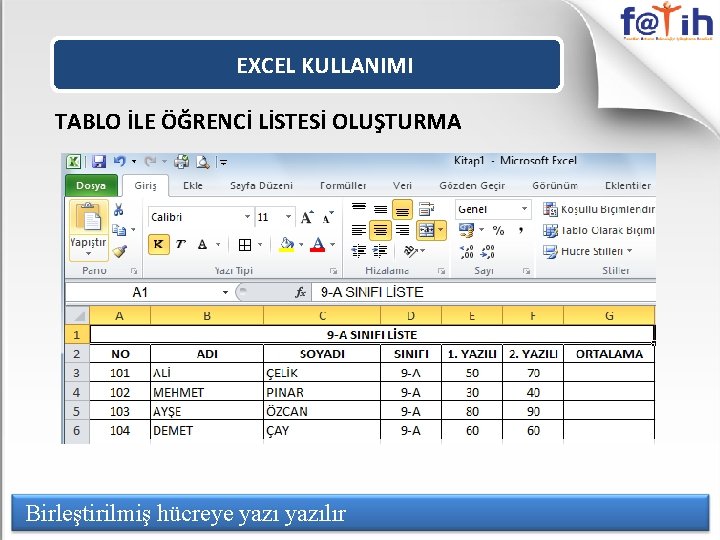Switch to the Görünüm tab
Image resolution: width=720 pixels, height=540 pixels.
click(x=555, y=186)
